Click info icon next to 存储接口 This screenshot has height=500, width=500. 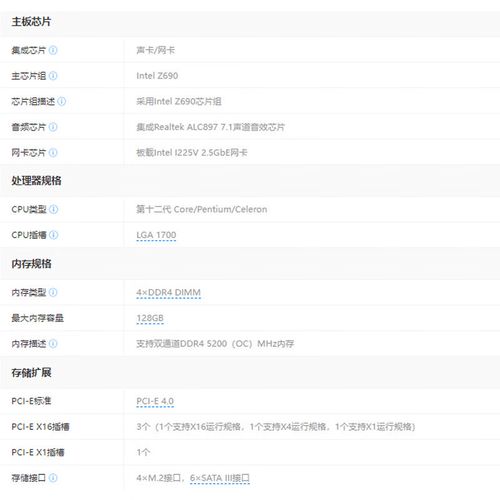[53, 478]
